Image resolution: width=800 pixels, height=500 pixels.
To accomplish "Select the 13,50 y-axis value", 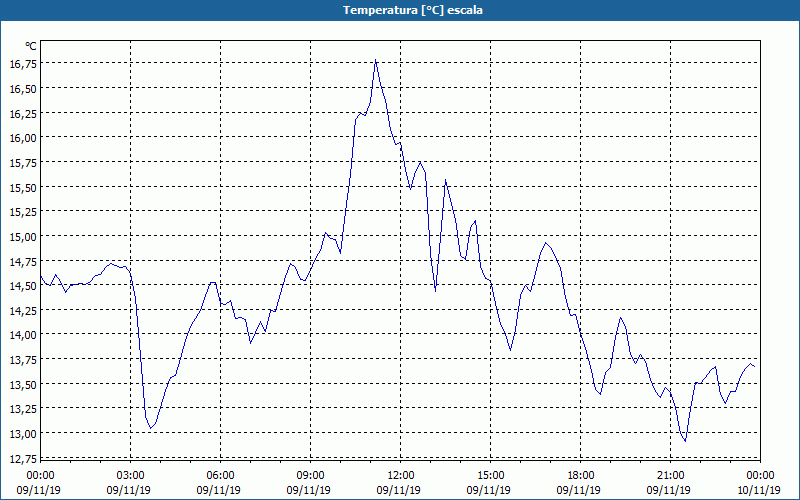I will (x=23, y=384).
